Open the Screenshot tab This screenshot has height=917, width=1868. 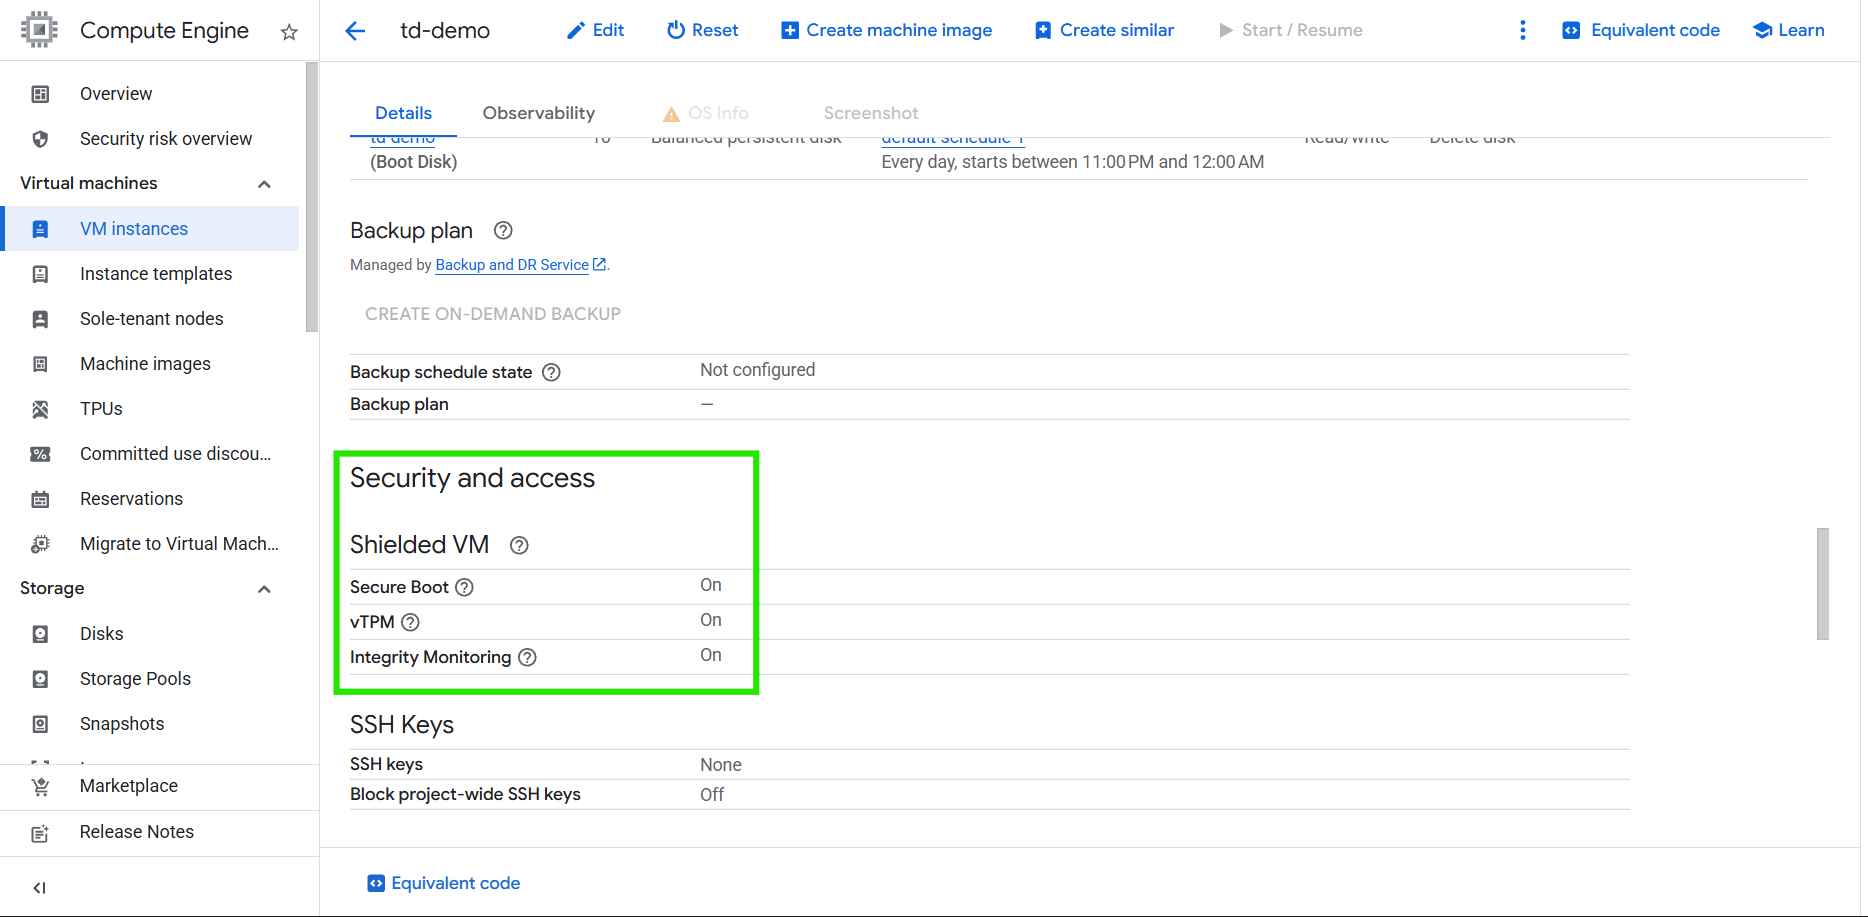pos(870,113)
